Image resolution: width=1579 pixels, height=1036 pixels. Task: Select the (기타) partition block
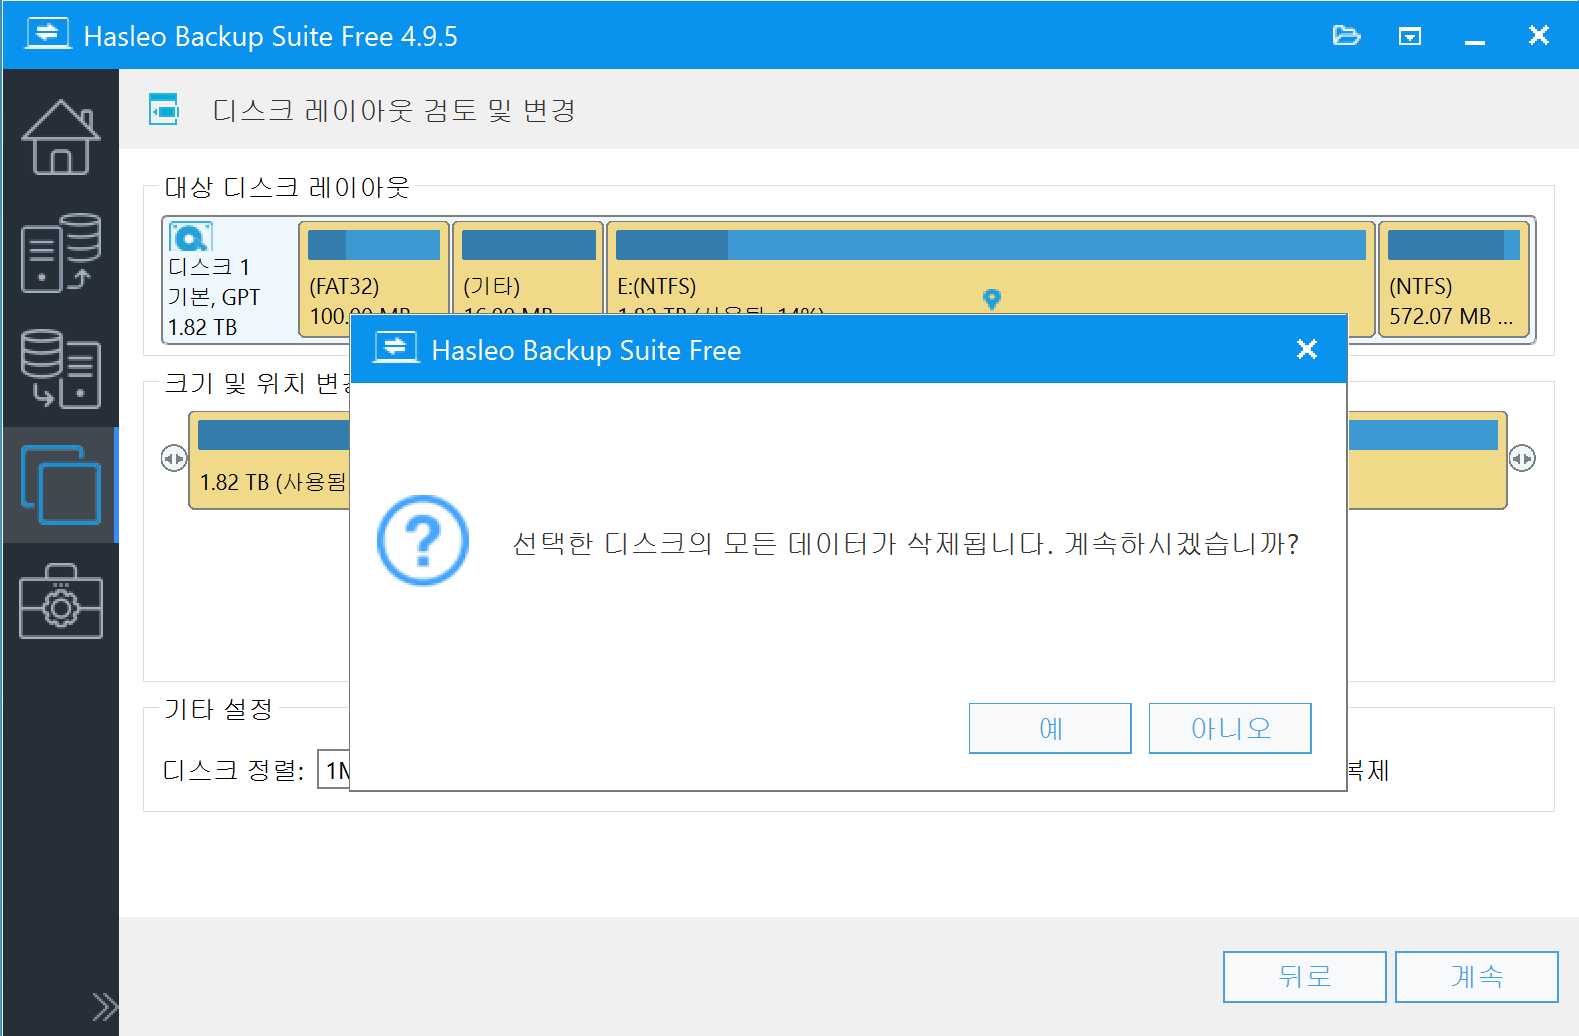point(528,270)
